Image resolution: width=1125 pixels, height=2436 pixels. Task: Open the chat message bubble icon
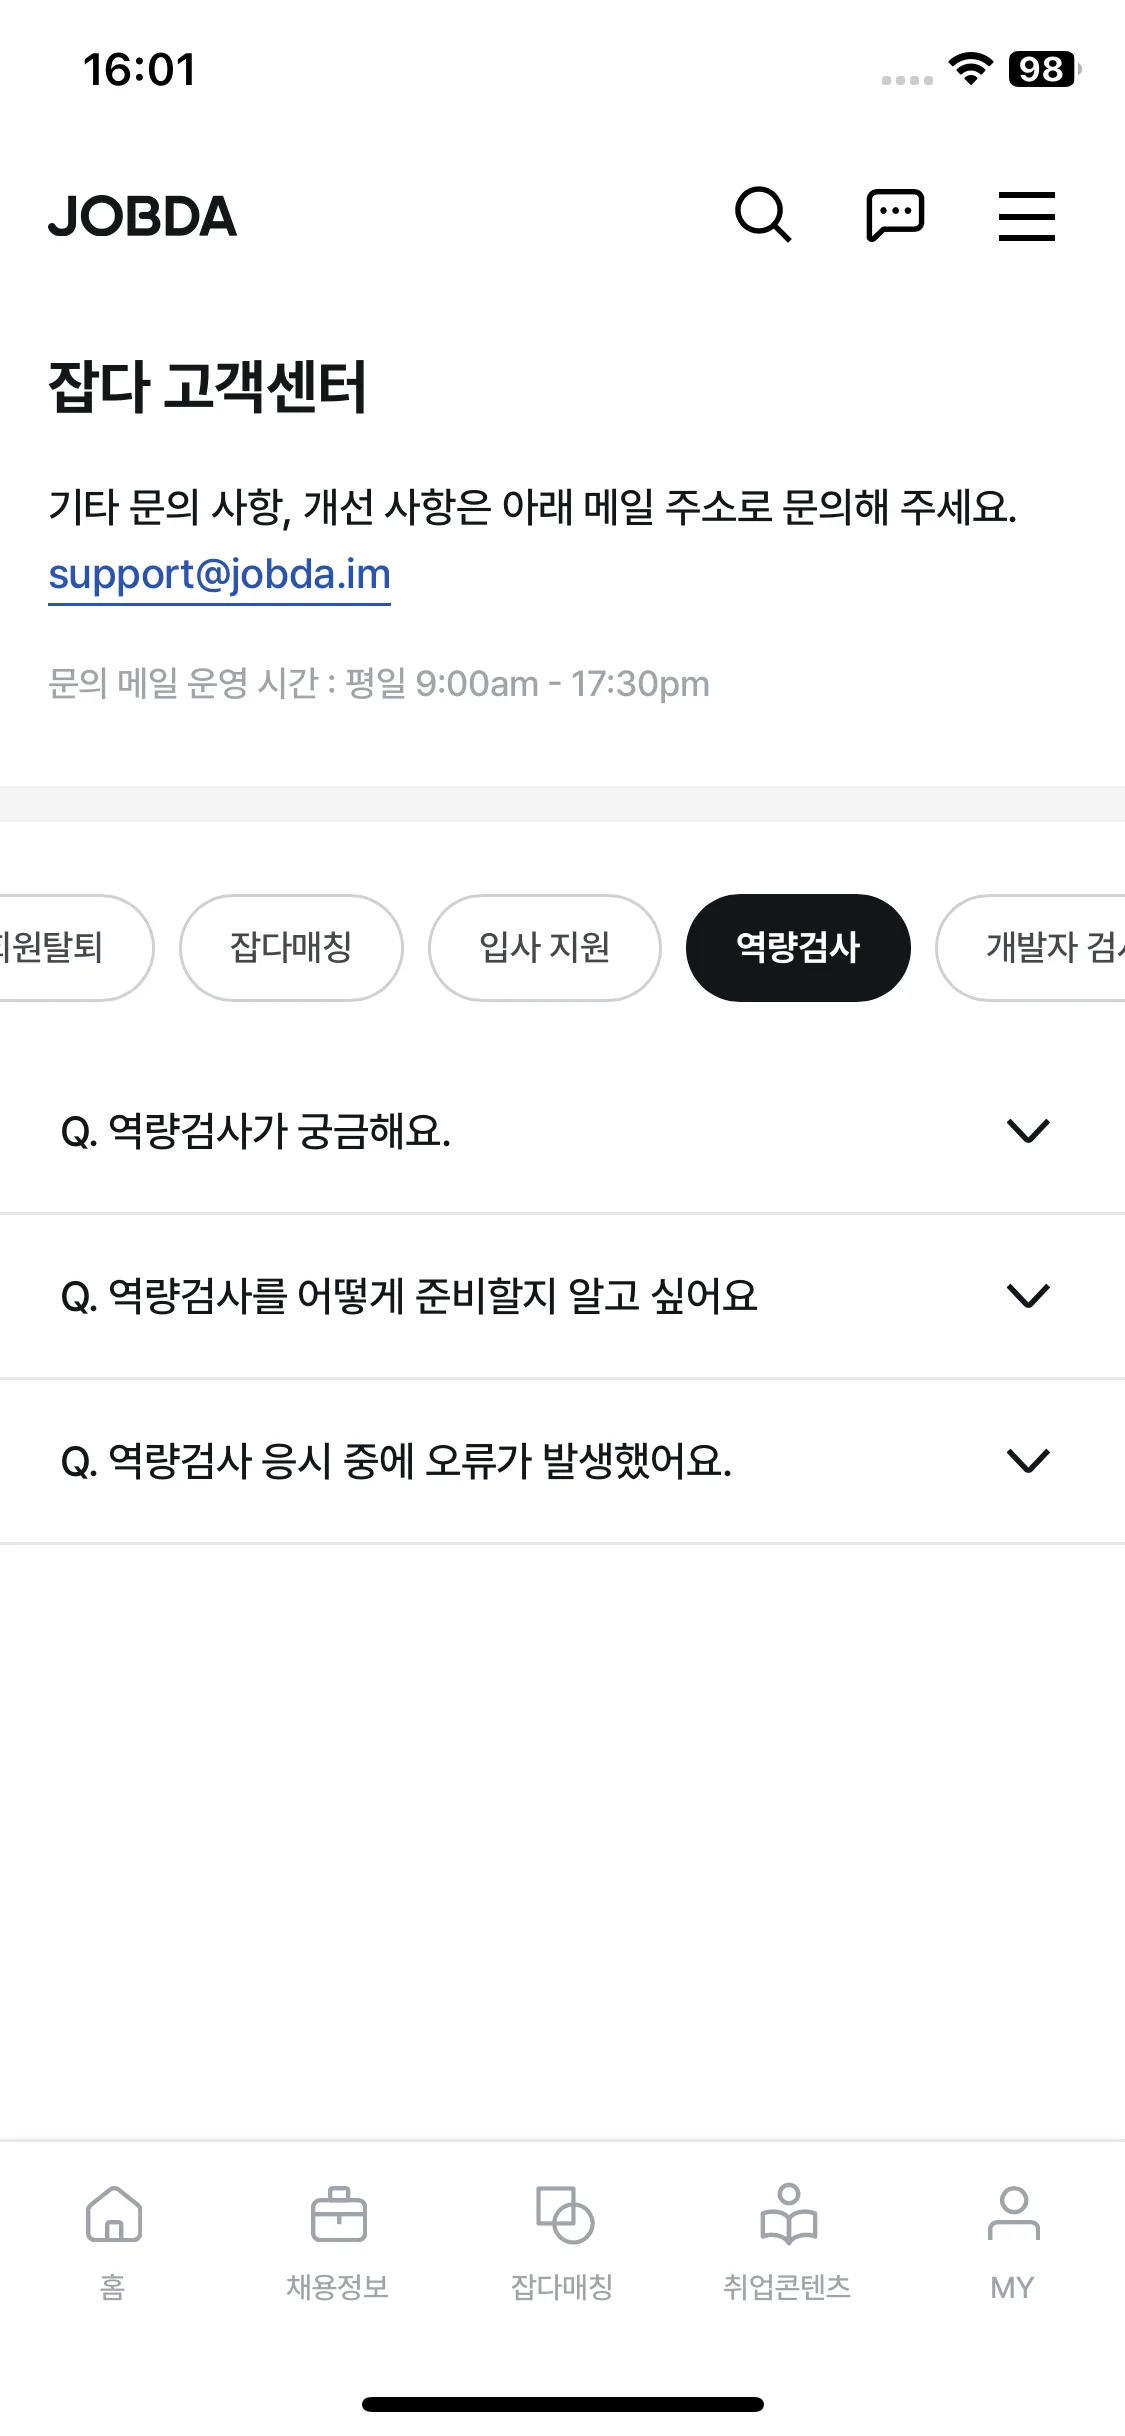[895, 215]
